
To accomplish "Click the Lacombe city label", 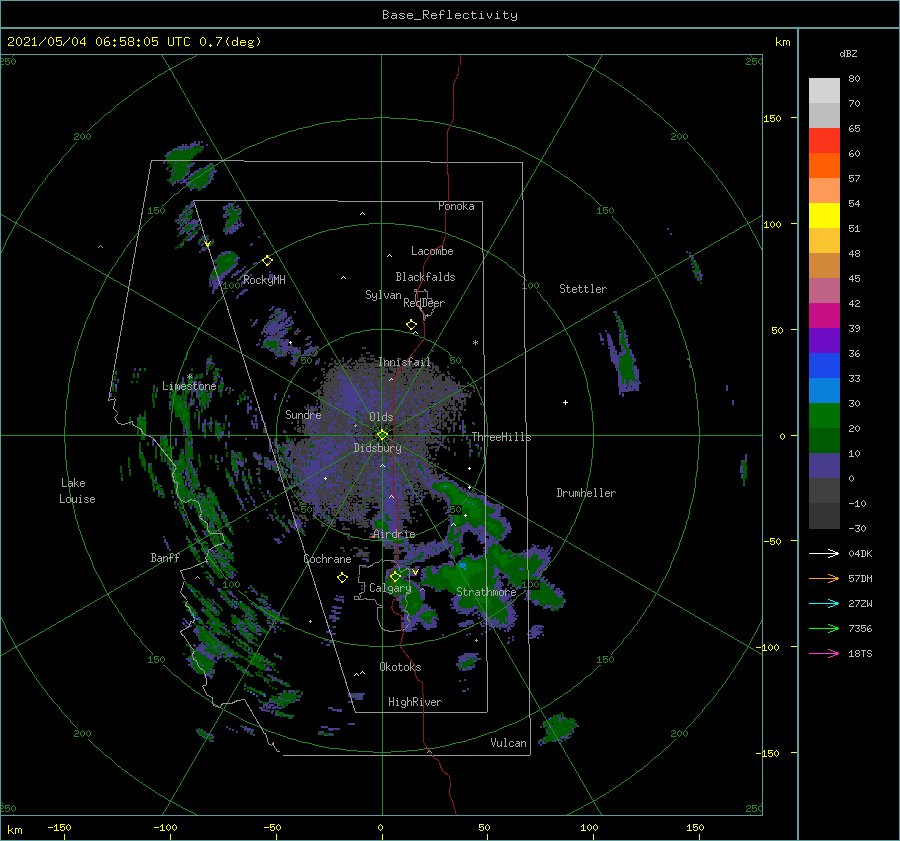I will (x=432, y=251).
